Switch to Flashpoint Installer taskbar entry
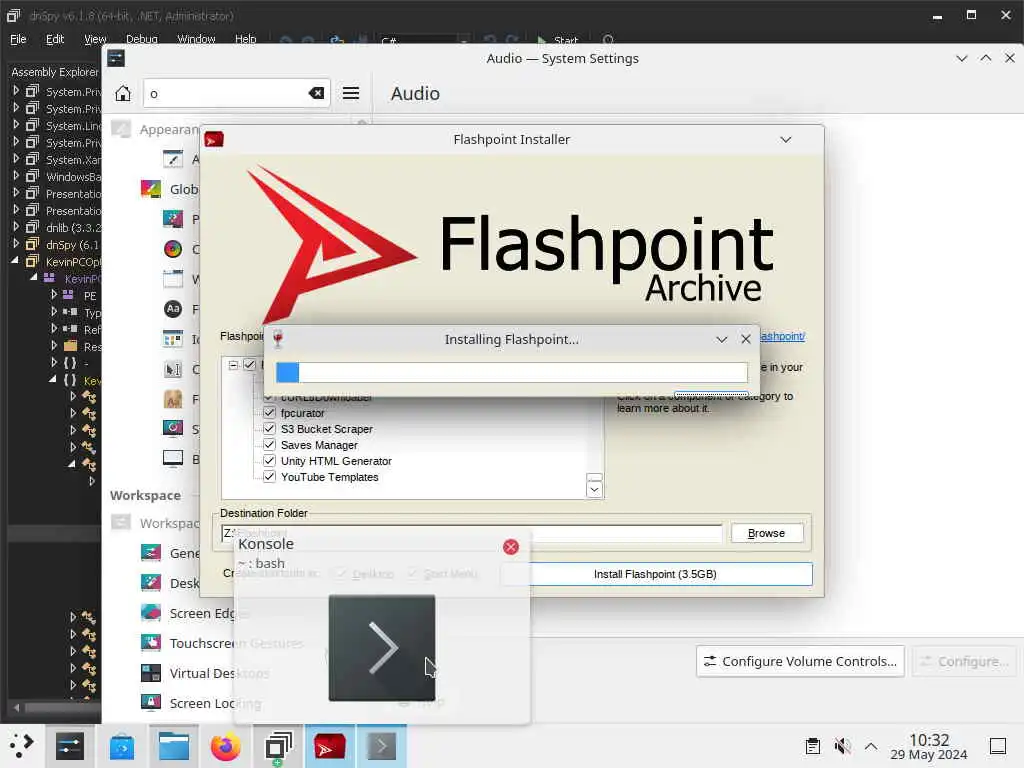 [330, 746]
